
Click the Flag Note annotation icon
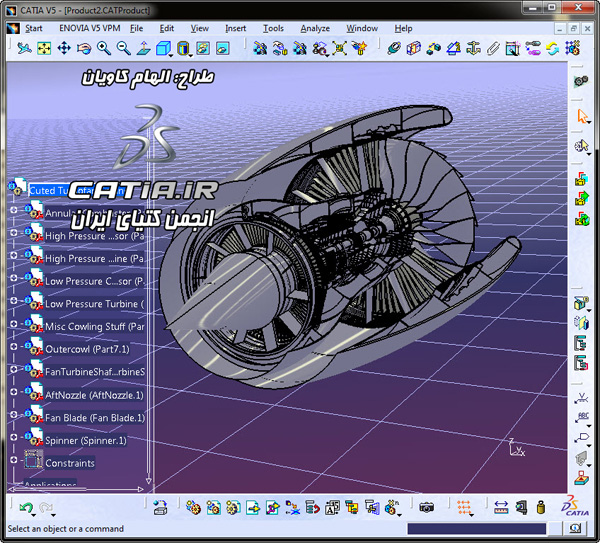(582, 437)
